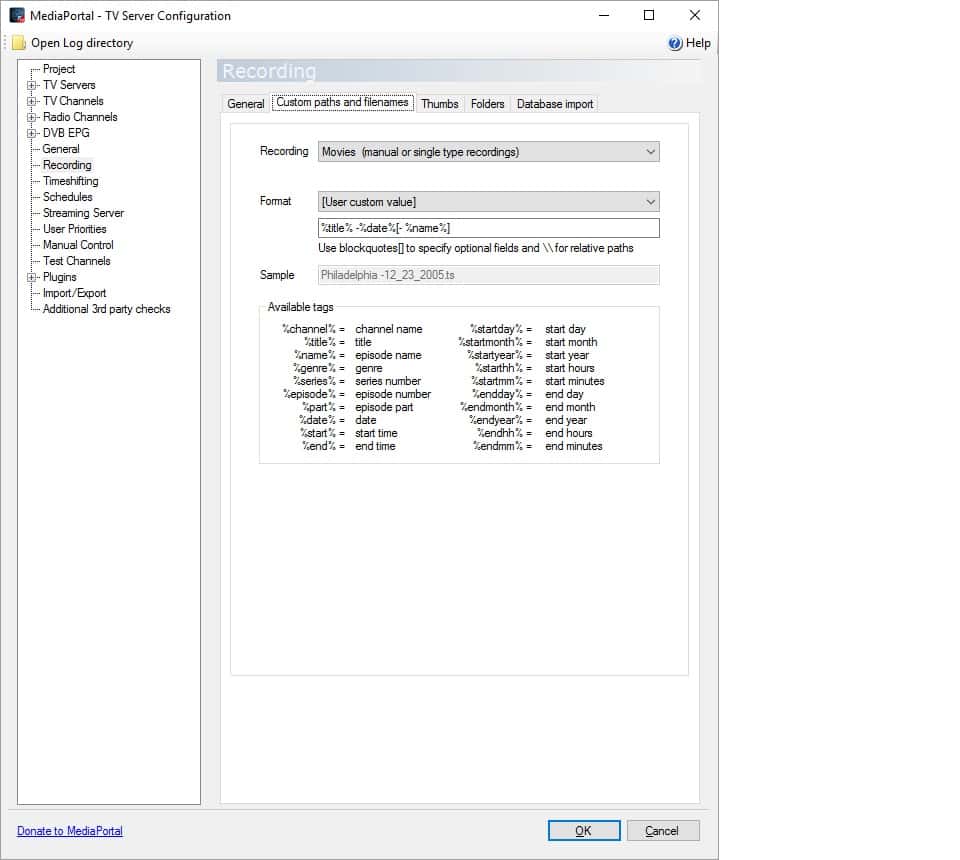960x860 pixels.
Task: Click the MediaPortal app icon in title bar
Action: click(17, 15)
